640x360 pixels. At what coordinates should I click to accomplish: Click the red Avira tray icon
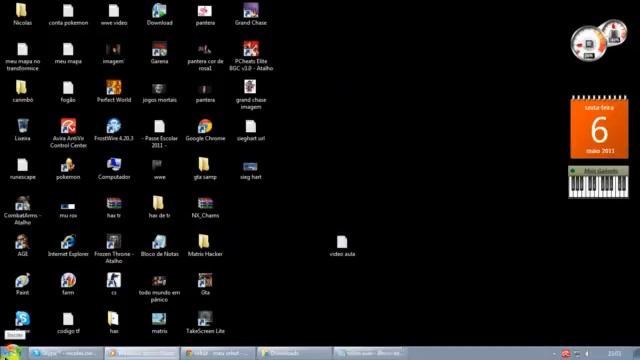[x=566, y=353]
